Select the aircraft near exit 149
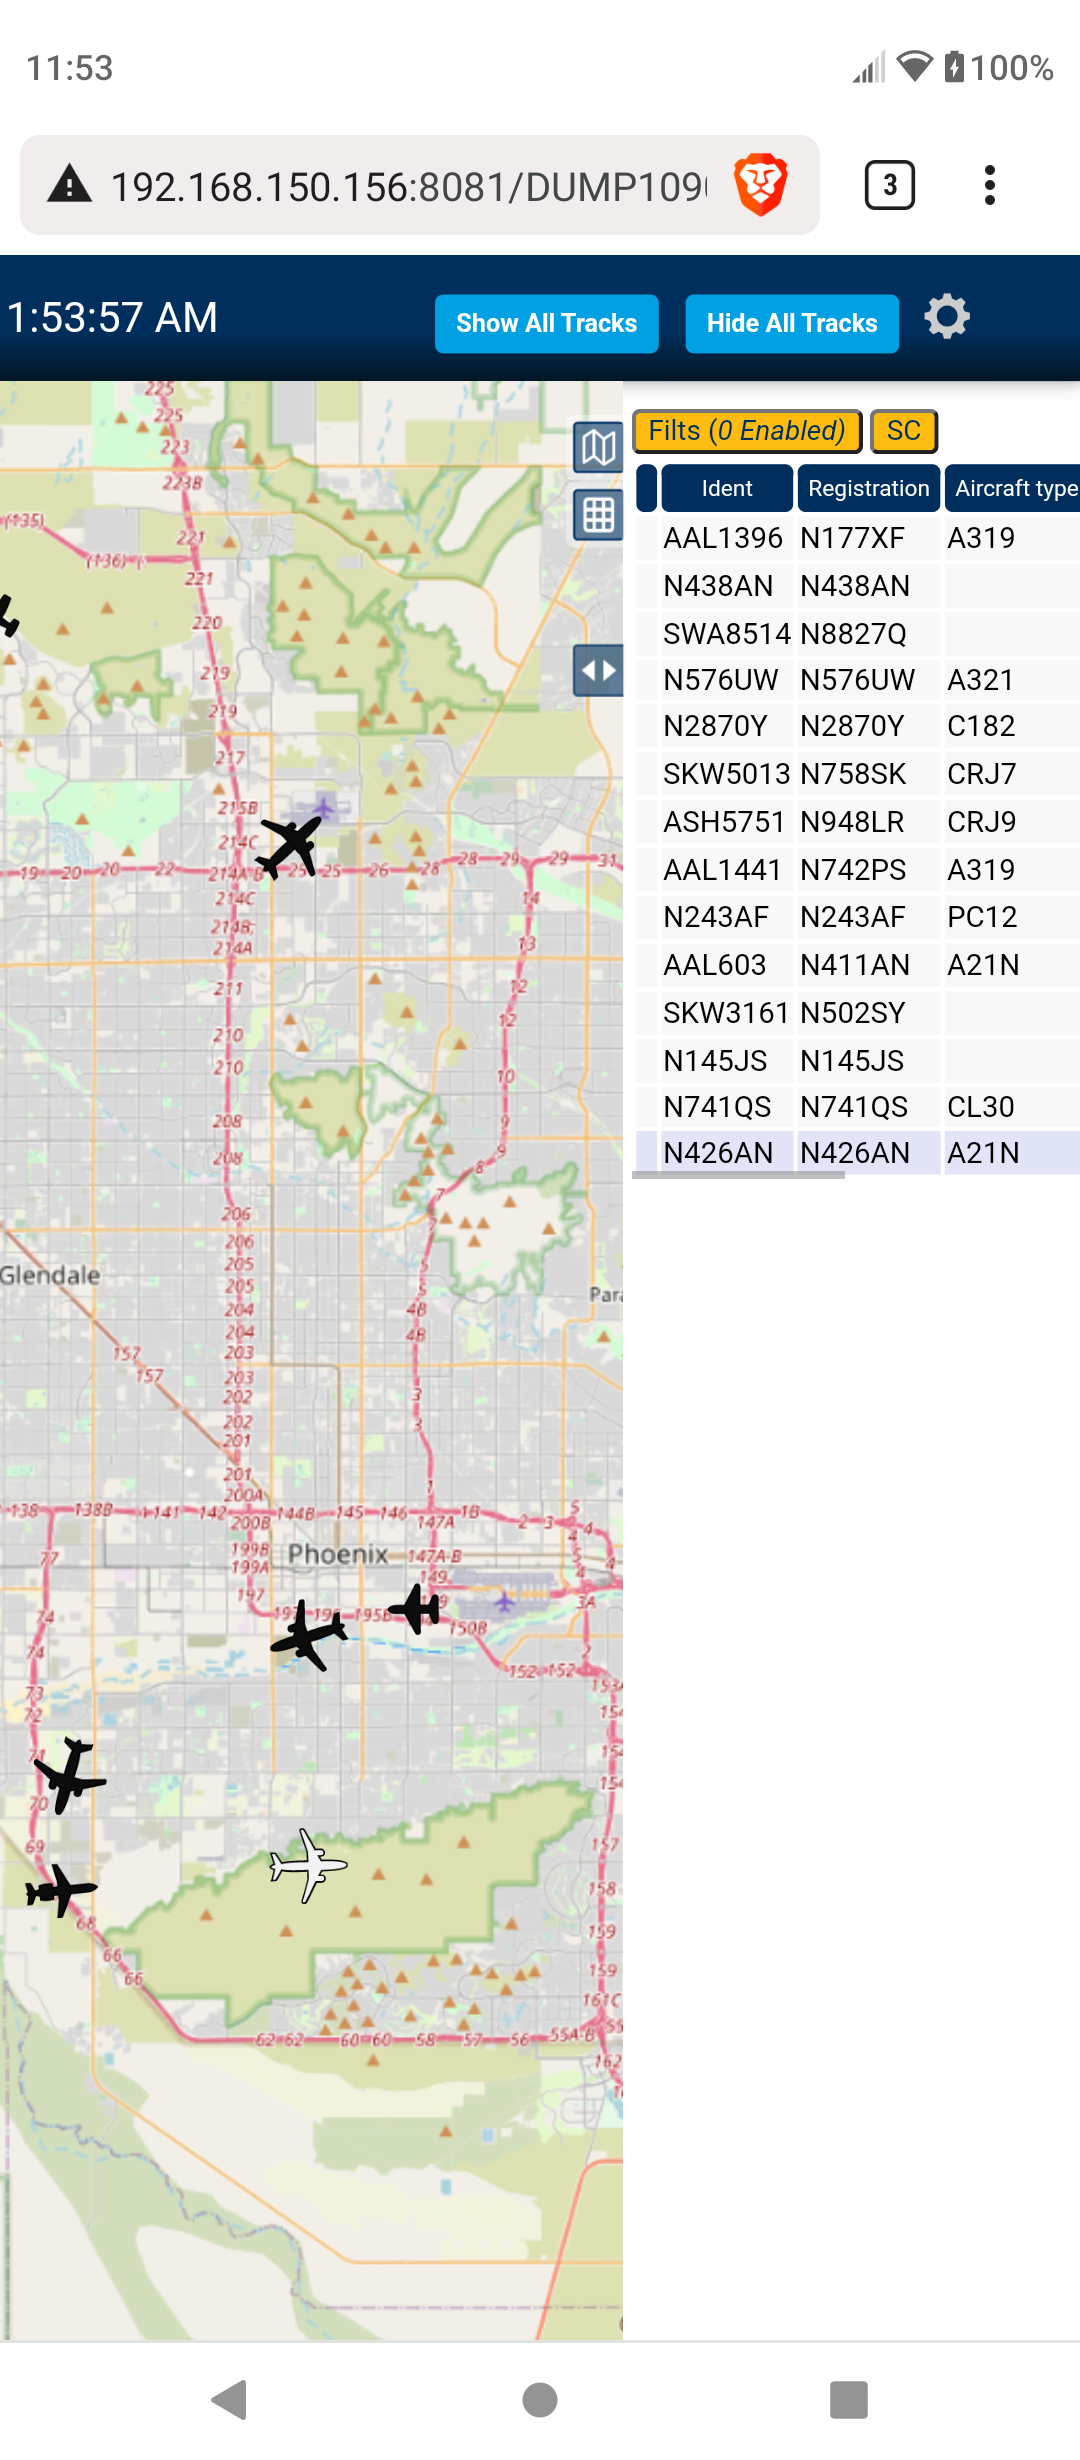 [415, 1608]
